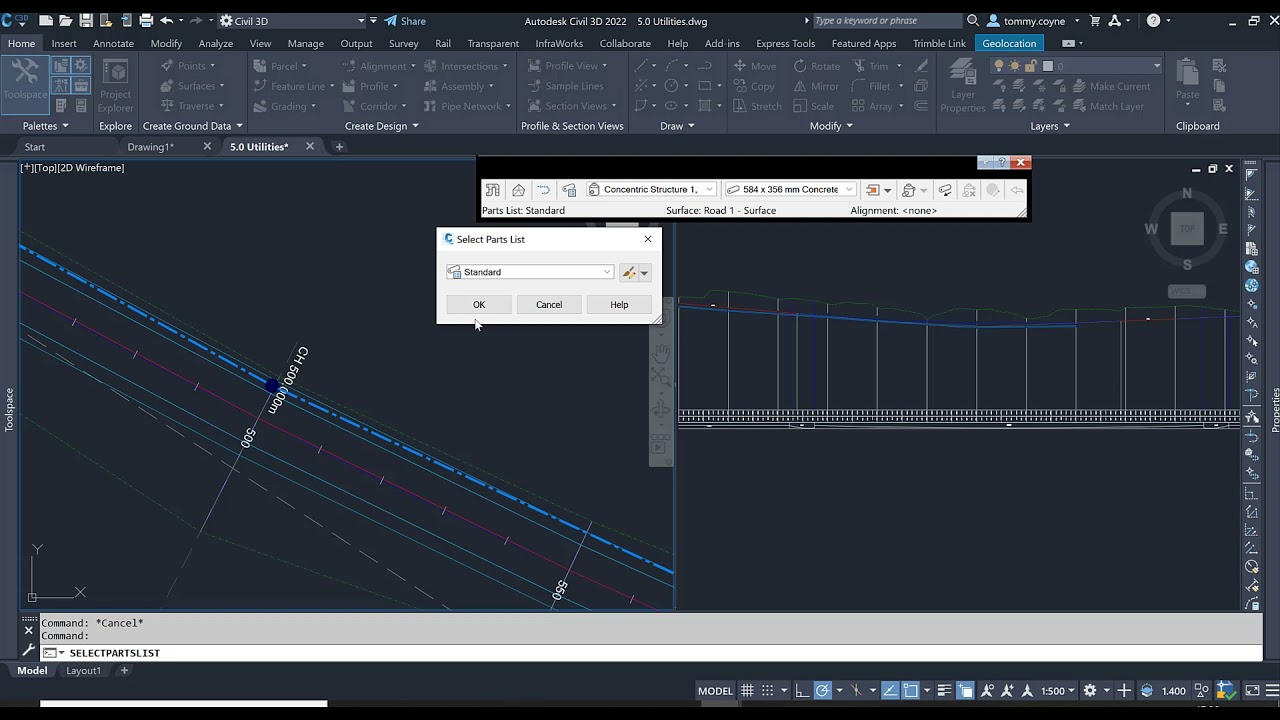Click Match Layer tool

(1106, 106)
